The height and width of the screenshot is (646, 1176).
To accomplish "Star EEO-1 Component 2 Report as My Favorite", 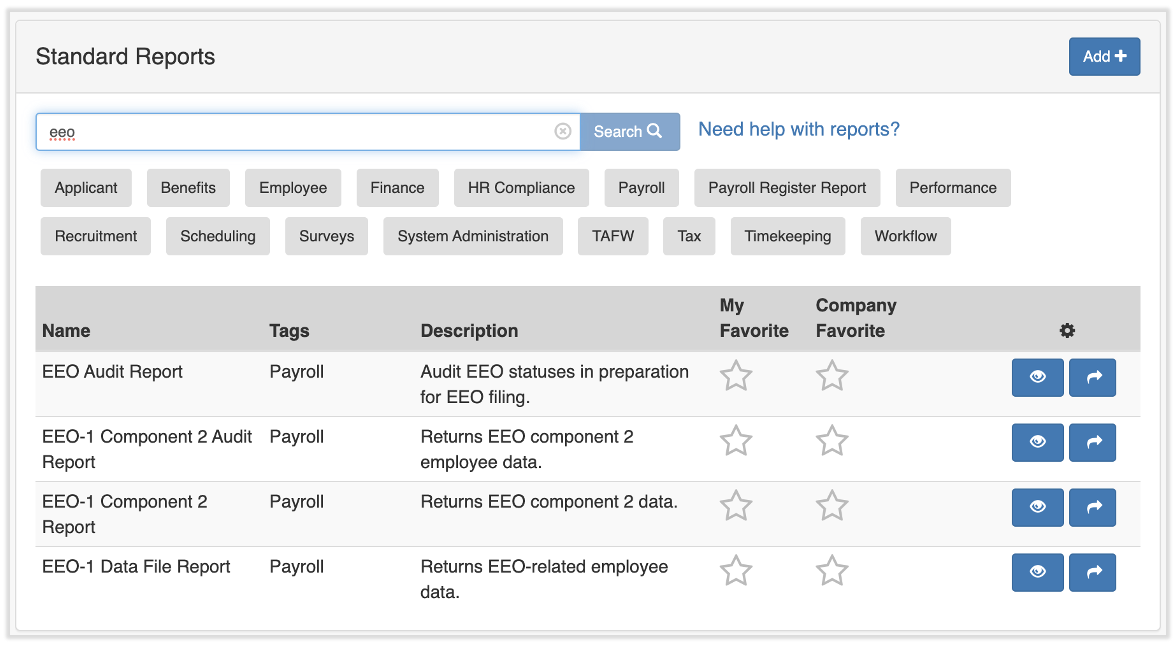I will [736, 506].
